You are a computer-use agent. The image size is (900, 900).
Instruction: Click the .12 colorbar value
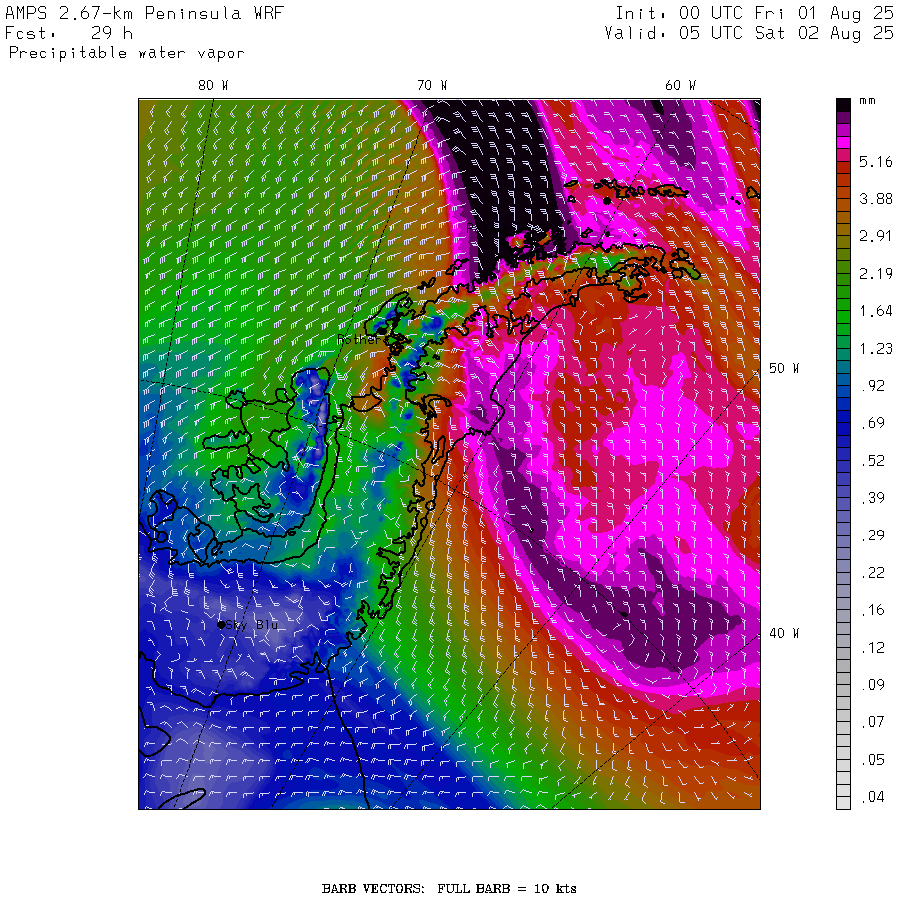pyautogui.click(x=873, y=648)
